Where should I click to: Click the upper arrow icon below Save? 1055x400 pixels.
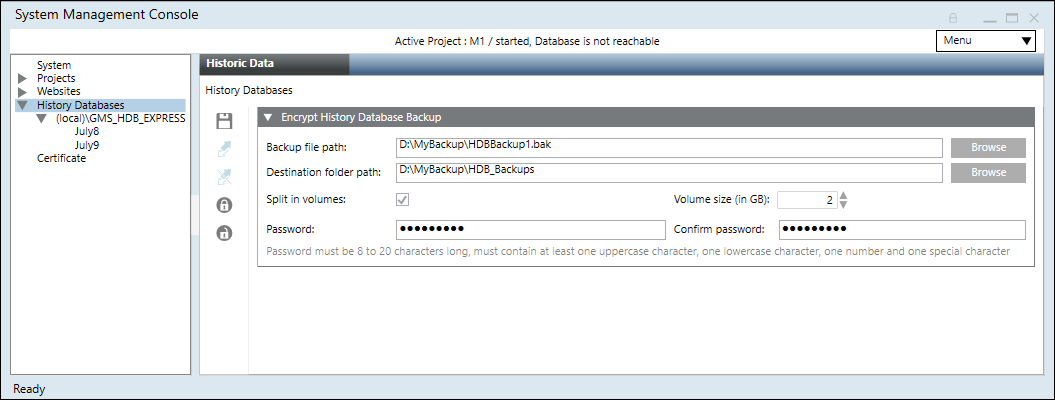tap(225, 150)
